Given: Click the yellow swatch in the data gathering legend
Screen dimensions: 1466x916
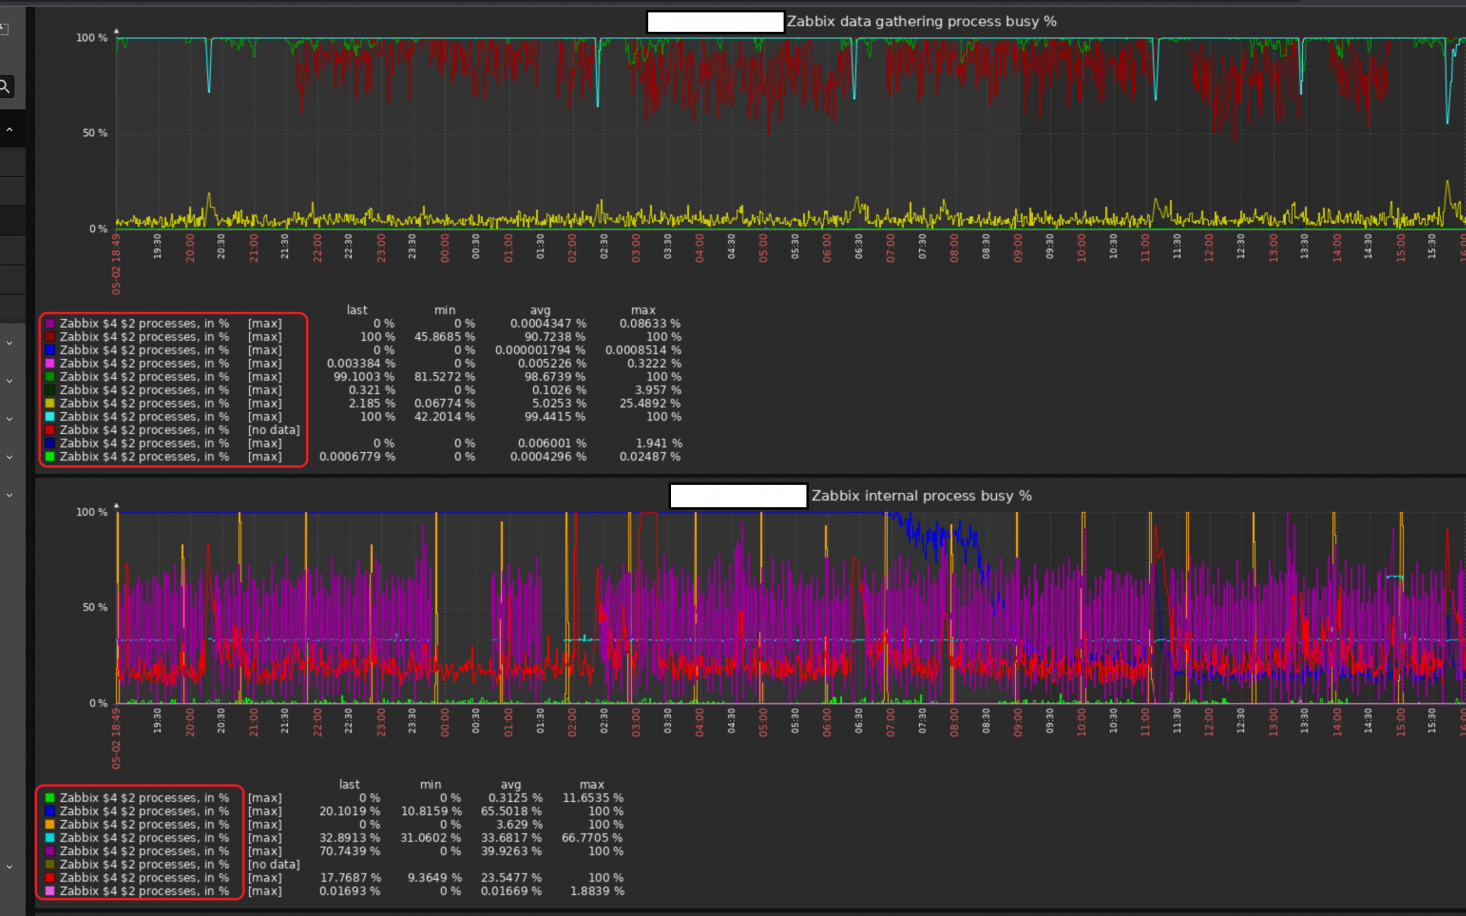Looking at the screenshot, I should (x=50, y=404).
